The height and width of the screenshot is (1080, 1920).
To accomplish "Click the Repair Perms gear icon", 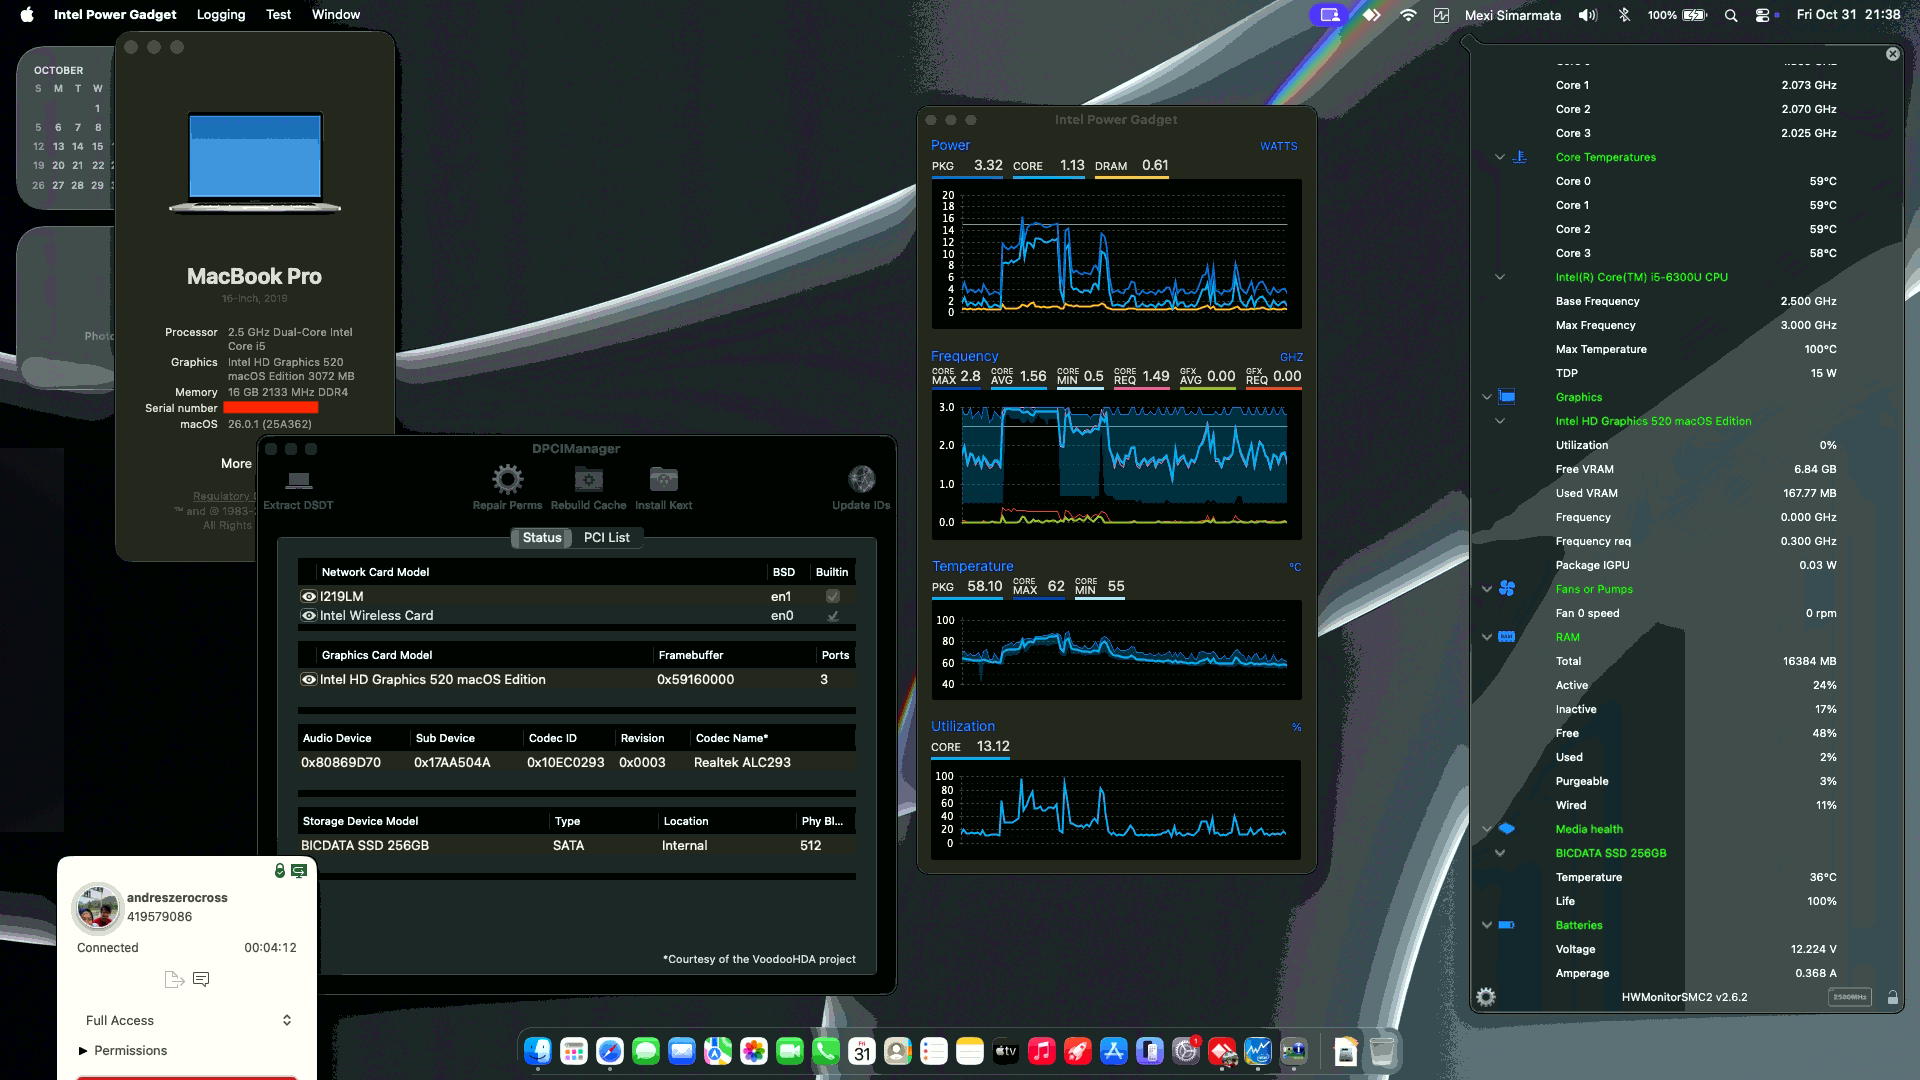I will [507, 480].
